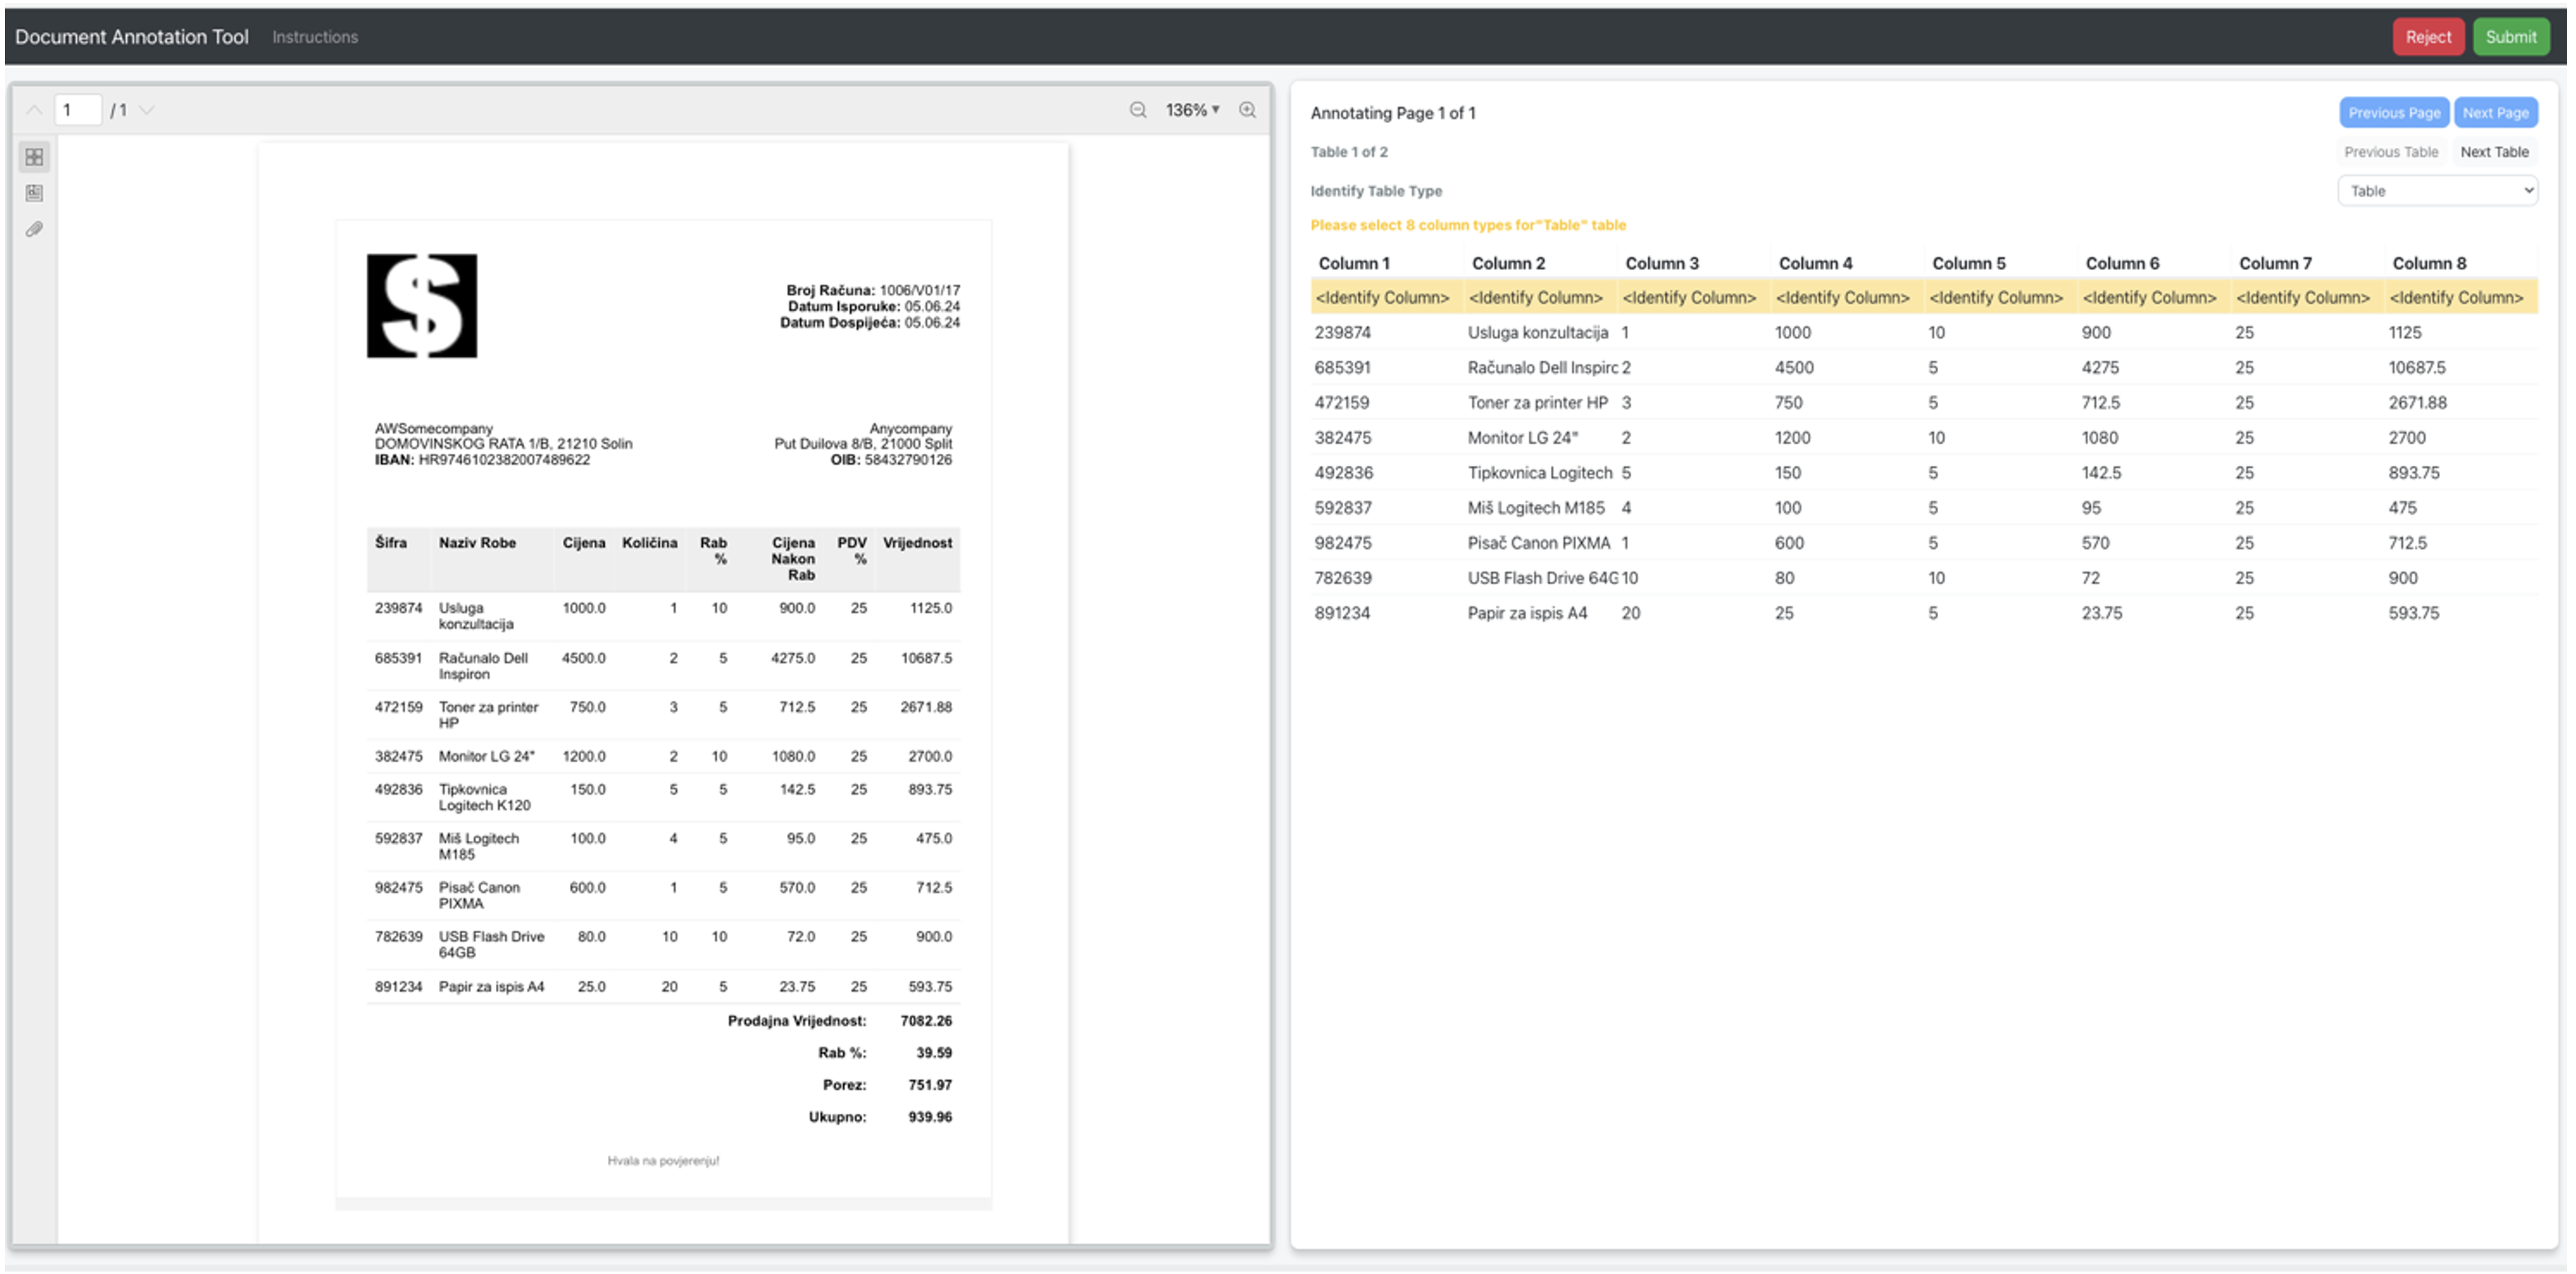This screenshot has width=2576, height=1274.
Task: Open the 136% zoom level dropdown
Action: (1192, 110)
